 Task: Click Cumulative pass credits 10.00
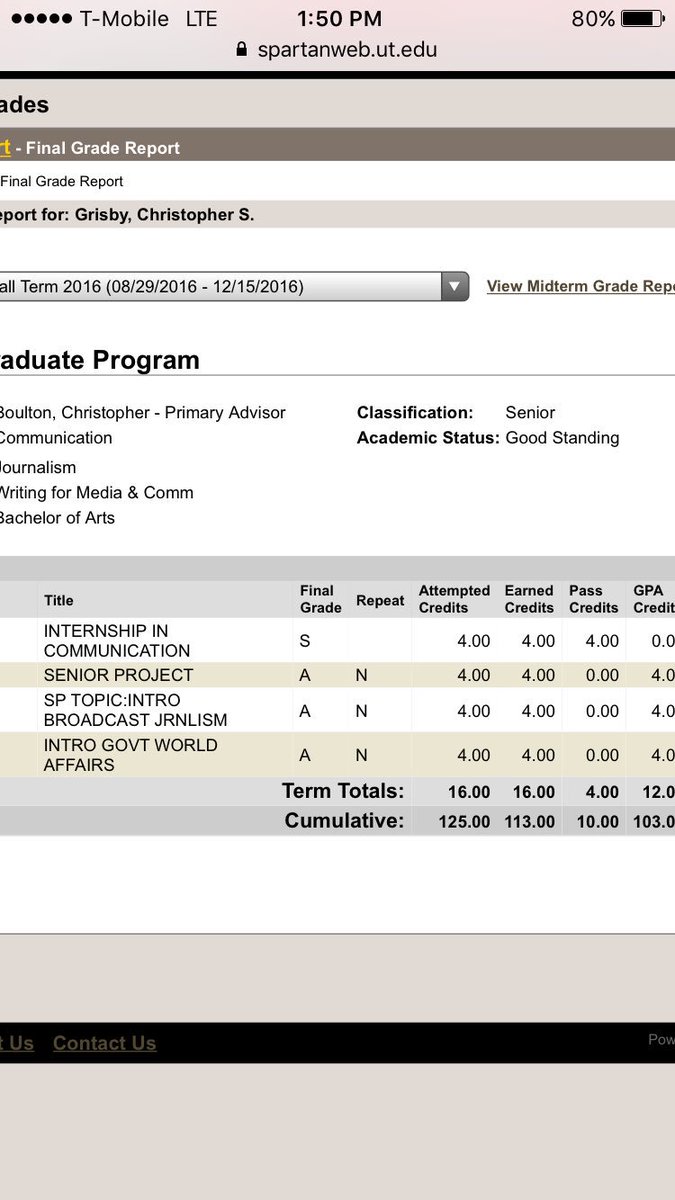click(x=597, y=822)
